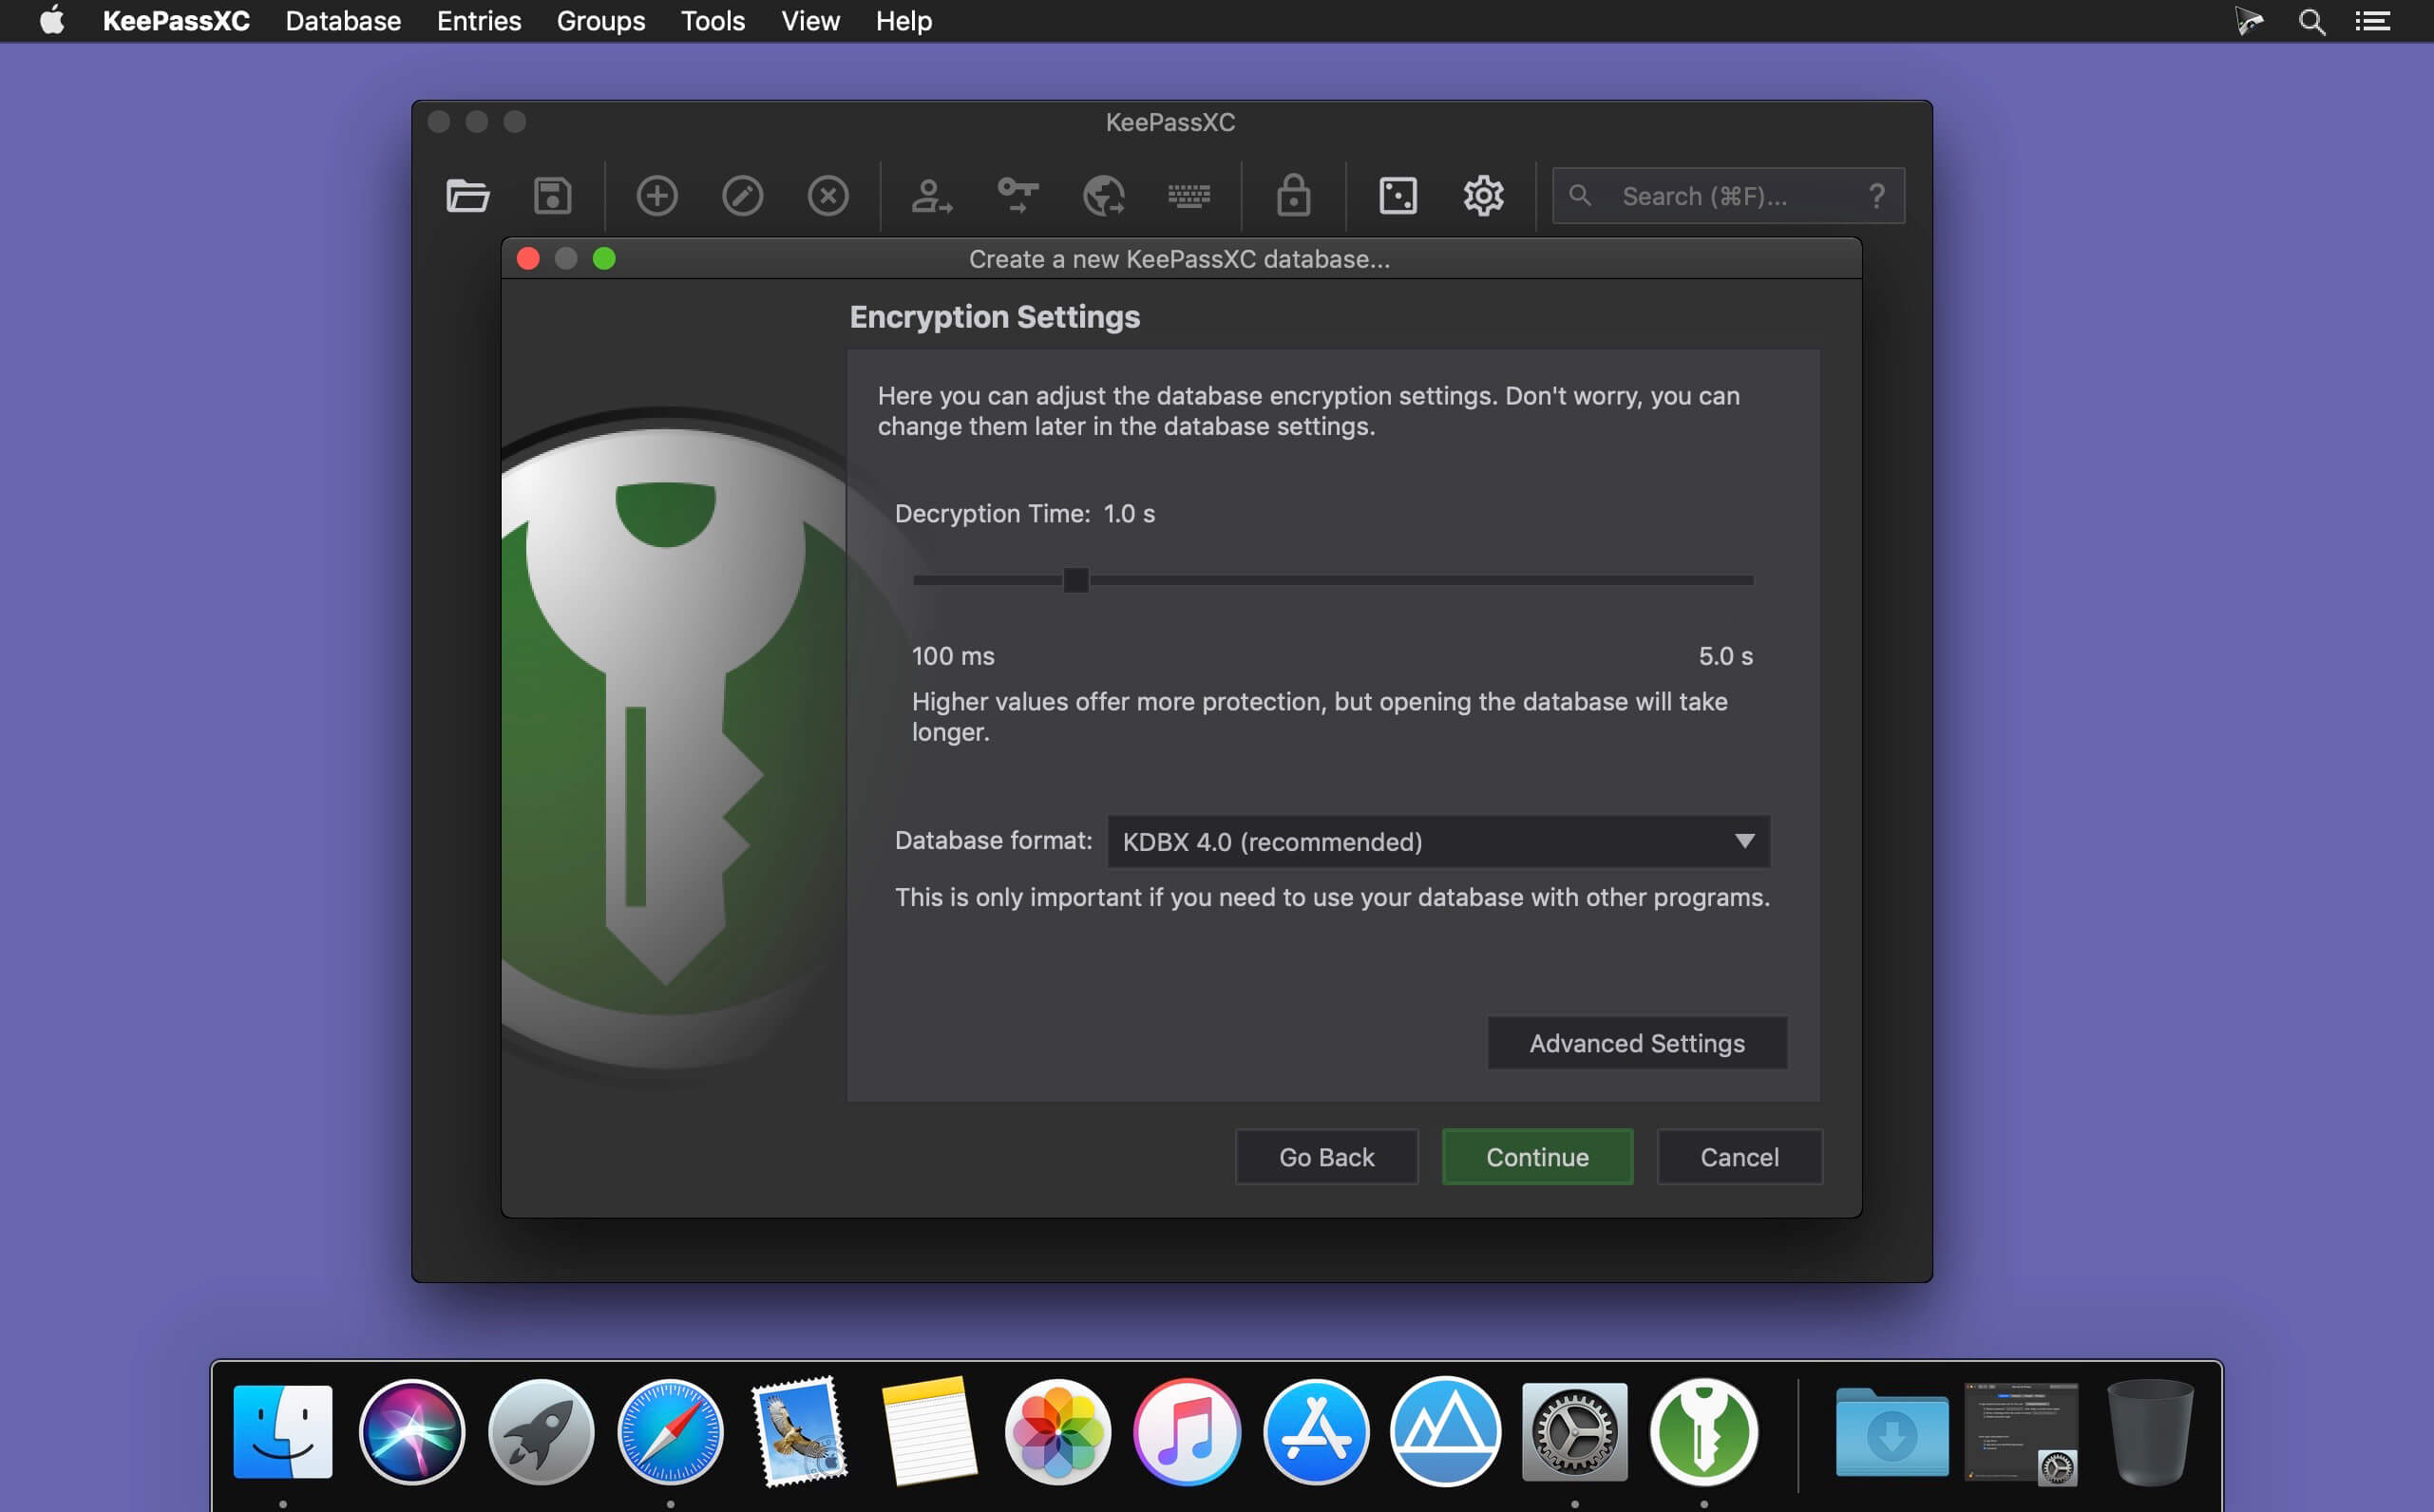Copy username toolbar icon
The image size is (2434, 1512).
pyautogui.click(x=931, y=196)
